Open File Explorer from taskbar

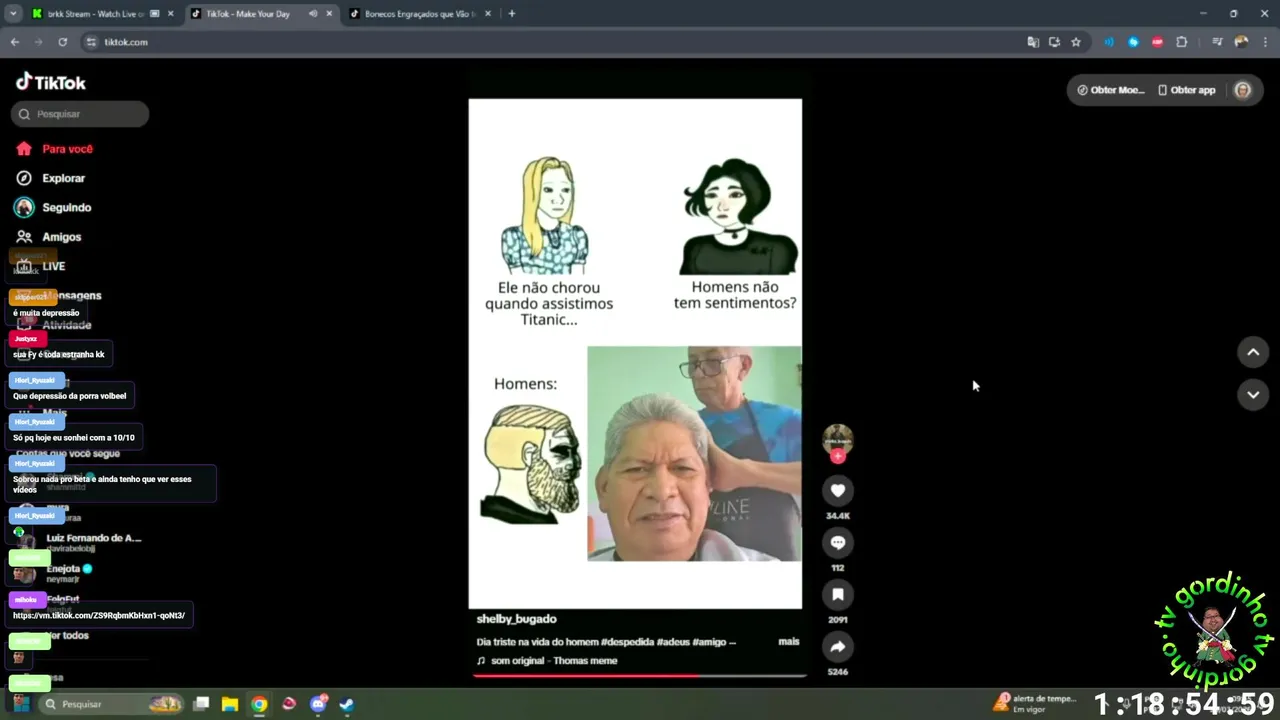230,704
